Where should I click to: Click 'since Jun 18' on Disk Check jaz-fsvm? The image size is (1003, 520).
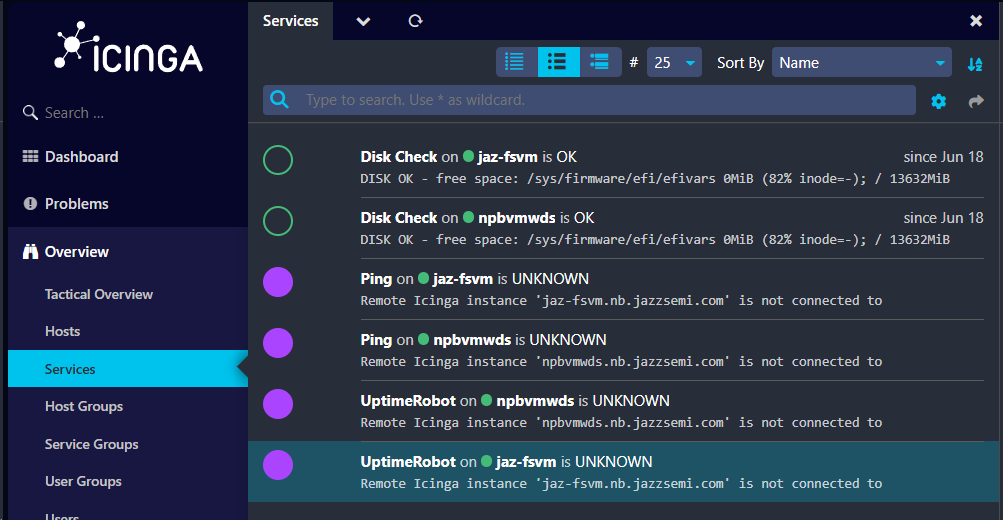pos(943,157)
